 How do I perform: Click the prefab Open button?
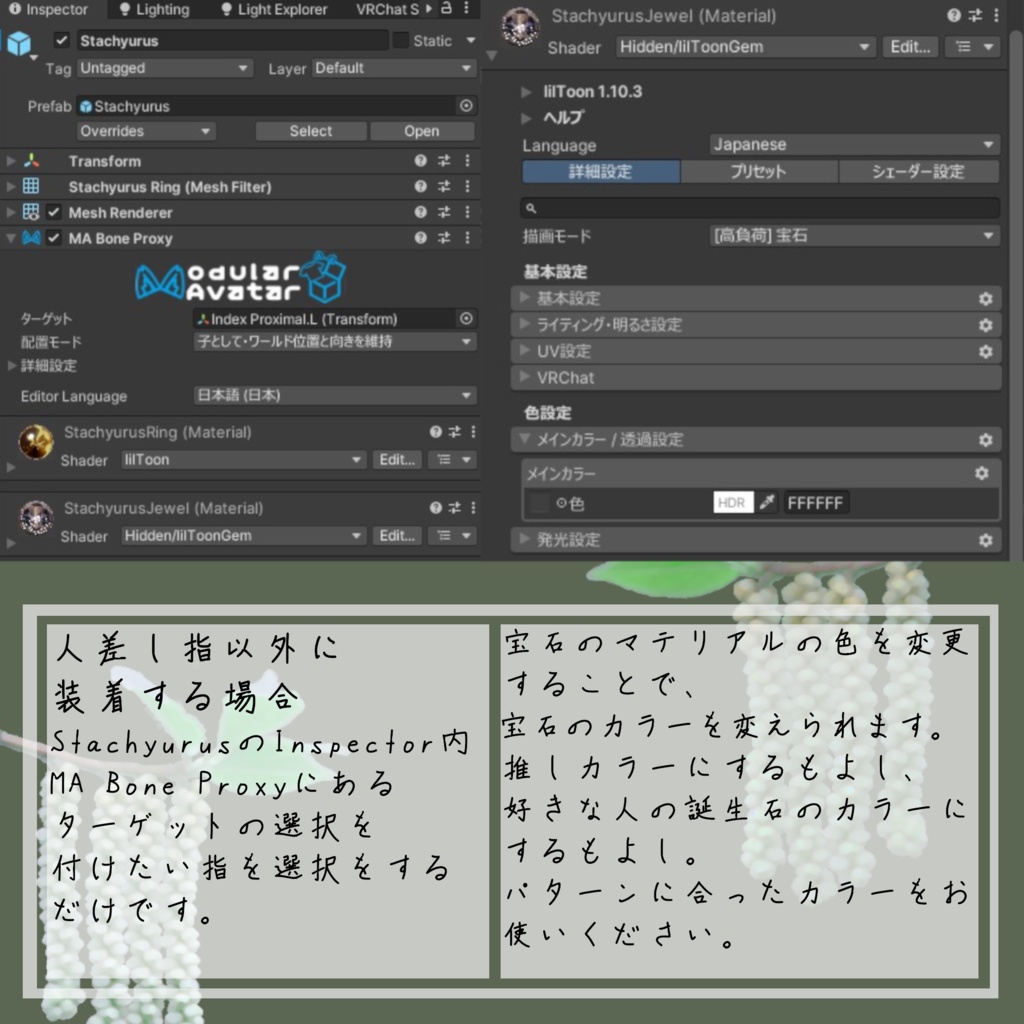[422, 131]
